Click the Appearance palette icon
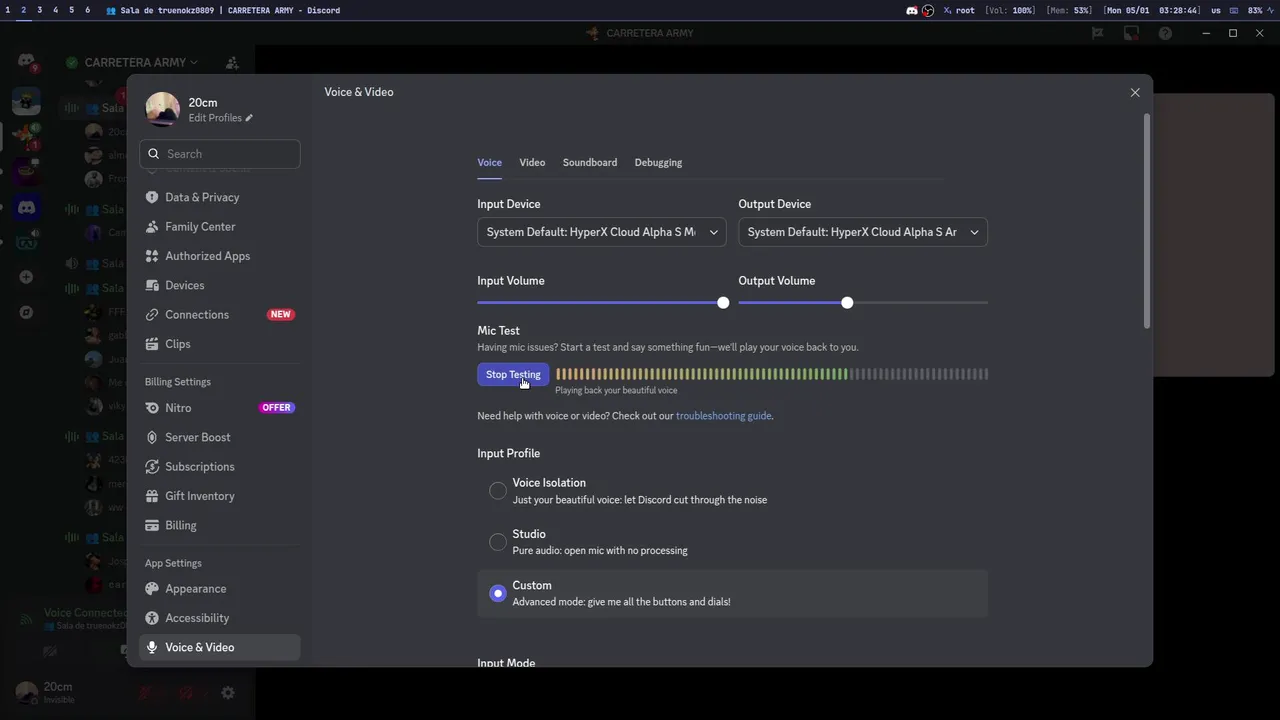This screenshot has height=720, width=1280. point(152,589)
